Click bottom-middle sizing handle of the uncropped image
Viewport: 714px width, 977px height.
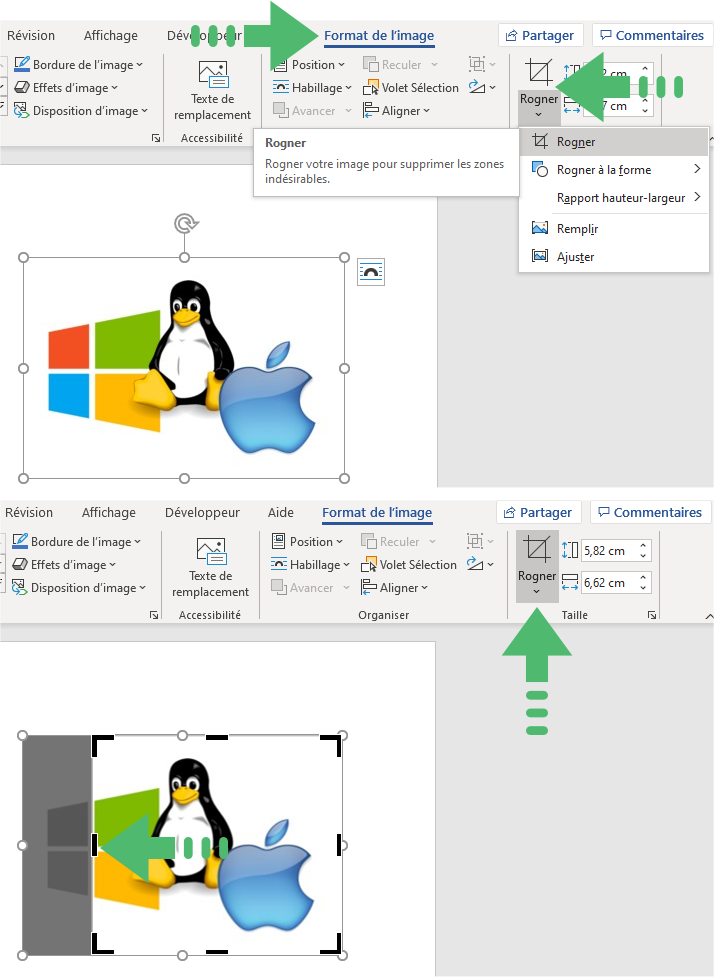click(184, 479)
